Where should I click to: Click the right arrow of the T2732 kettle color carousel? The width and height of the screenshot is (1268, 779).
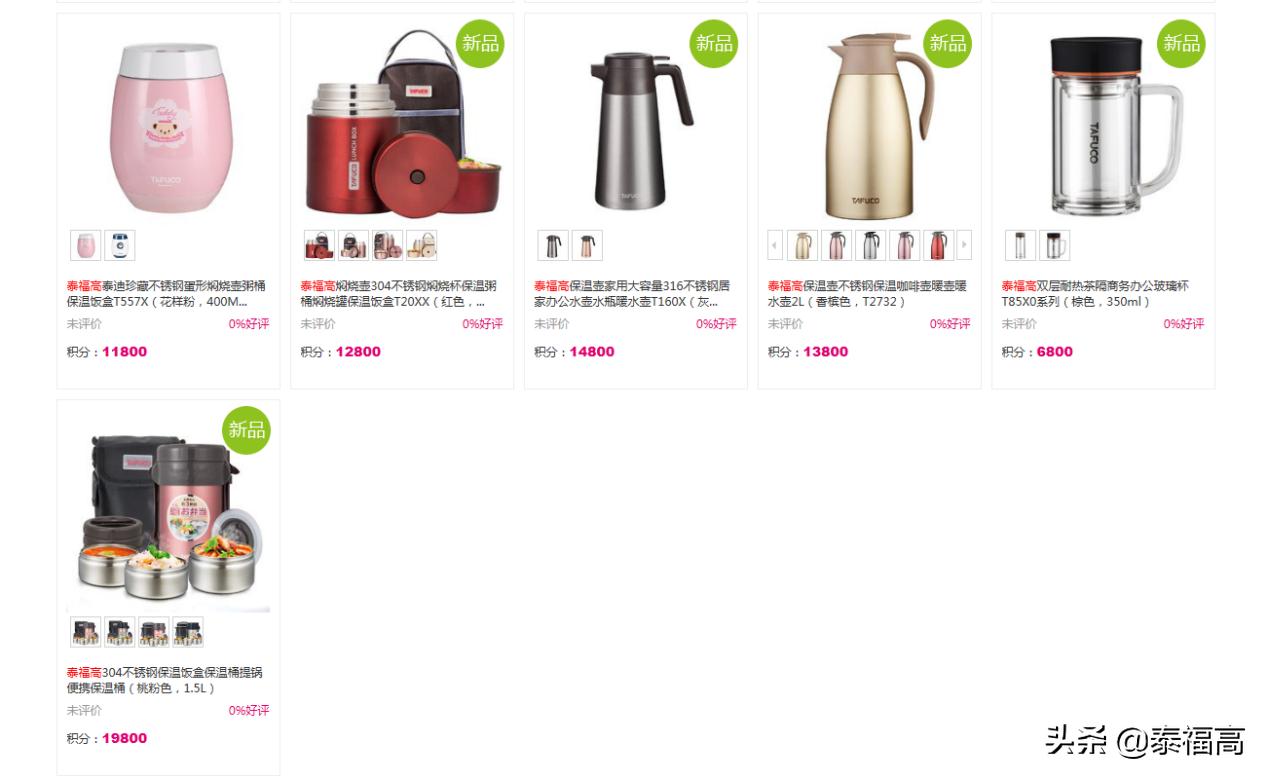click(964, 245)
